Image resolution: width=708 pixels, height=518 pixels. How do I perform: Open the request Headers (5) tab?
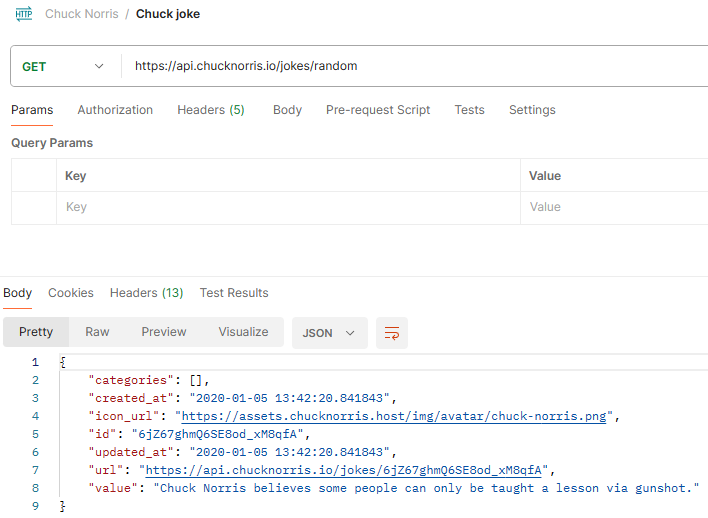(x=211, y=110)
